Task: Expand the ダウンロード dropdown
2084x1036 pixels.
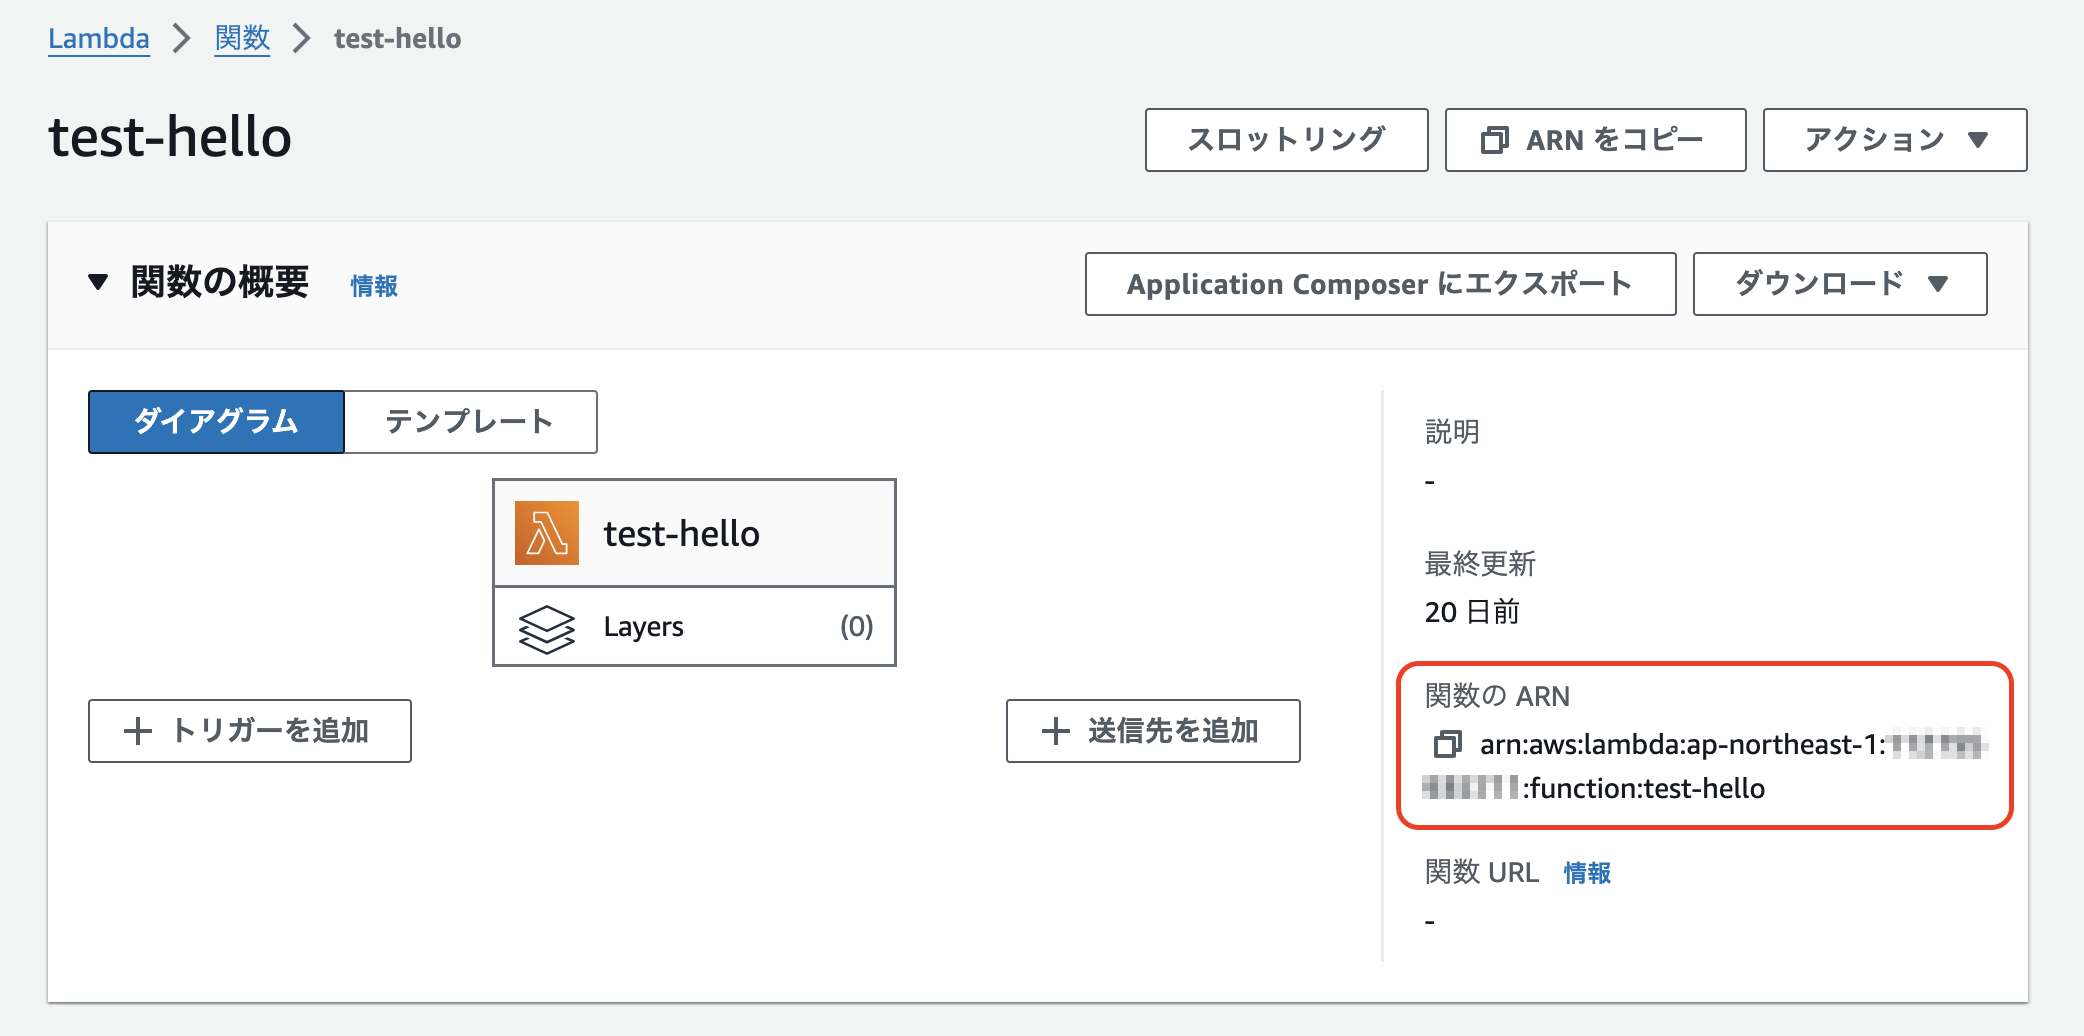Action: coord(1839,284)
